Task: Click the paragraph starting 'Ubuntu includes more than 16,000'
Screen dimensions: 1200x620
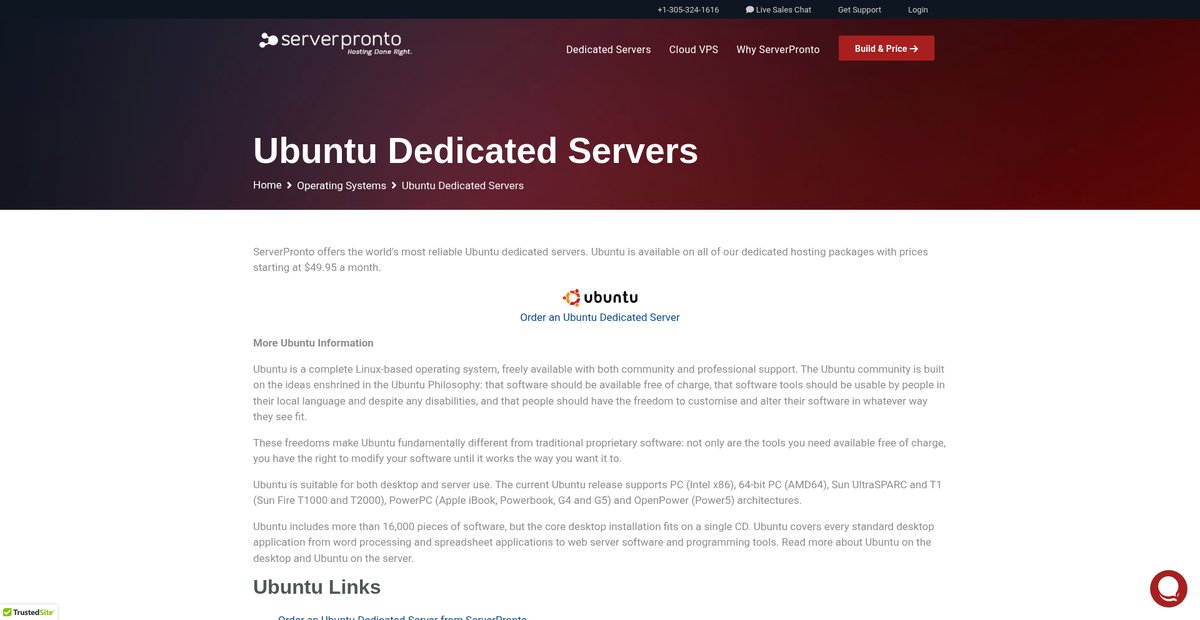Action: coord(592,542)
